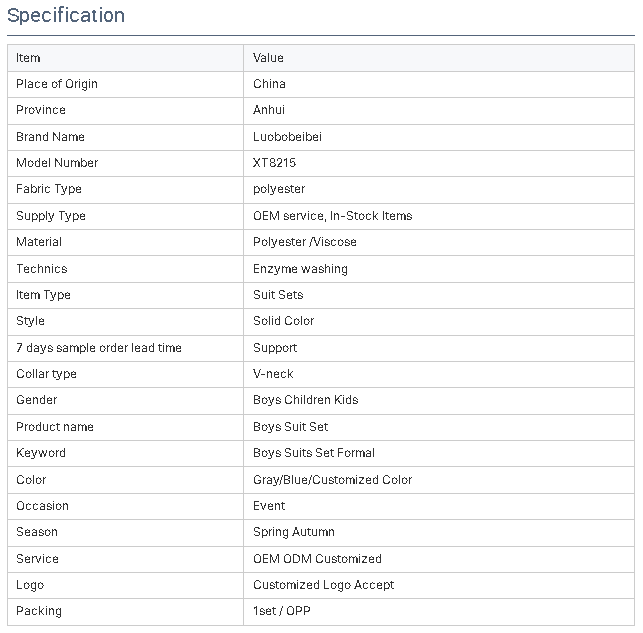The height and width of the screenshot is (633, 643).
Task: Click Boys Children Kids gender value
Action: pos(306,400)
